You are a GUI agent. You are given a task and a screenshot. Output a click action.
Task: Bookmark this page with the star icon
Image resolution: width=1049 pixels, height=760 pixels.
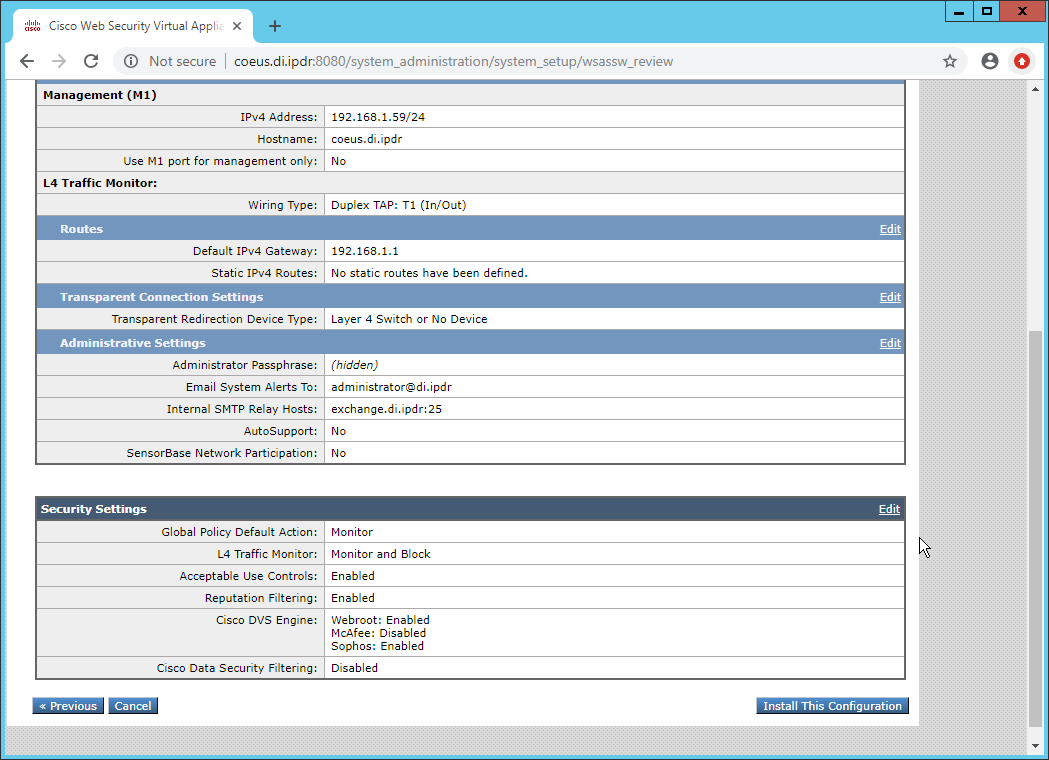tap(950, 62)
